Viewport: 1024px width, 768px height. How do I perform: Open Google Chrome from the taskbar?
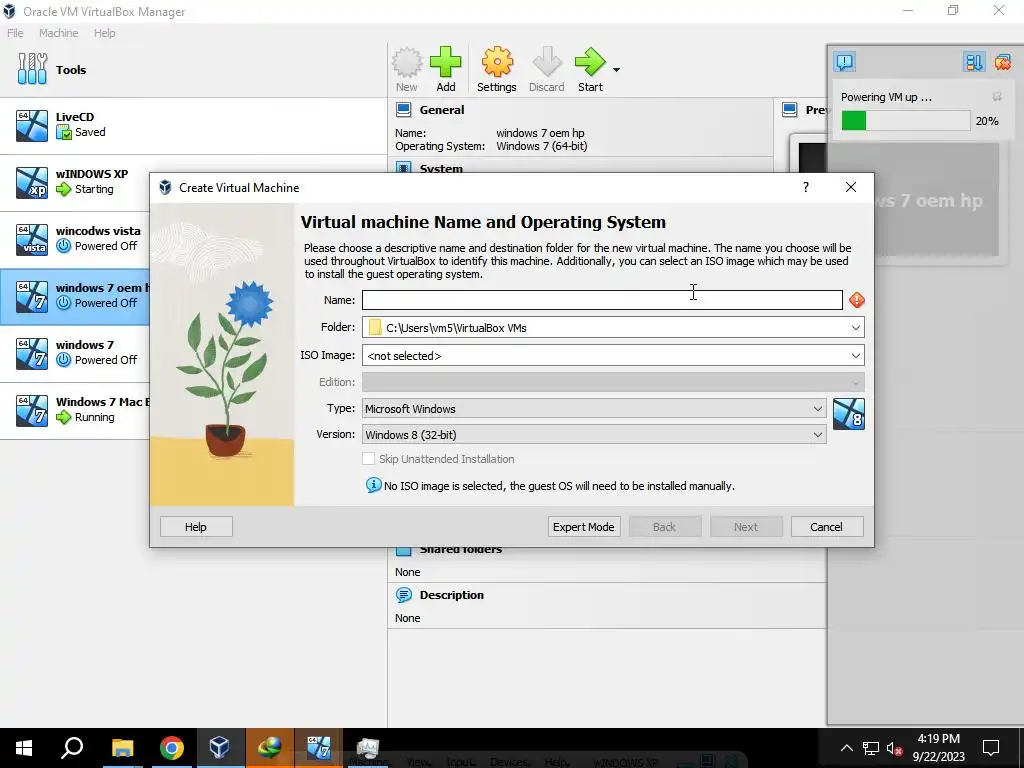(171, 748)
